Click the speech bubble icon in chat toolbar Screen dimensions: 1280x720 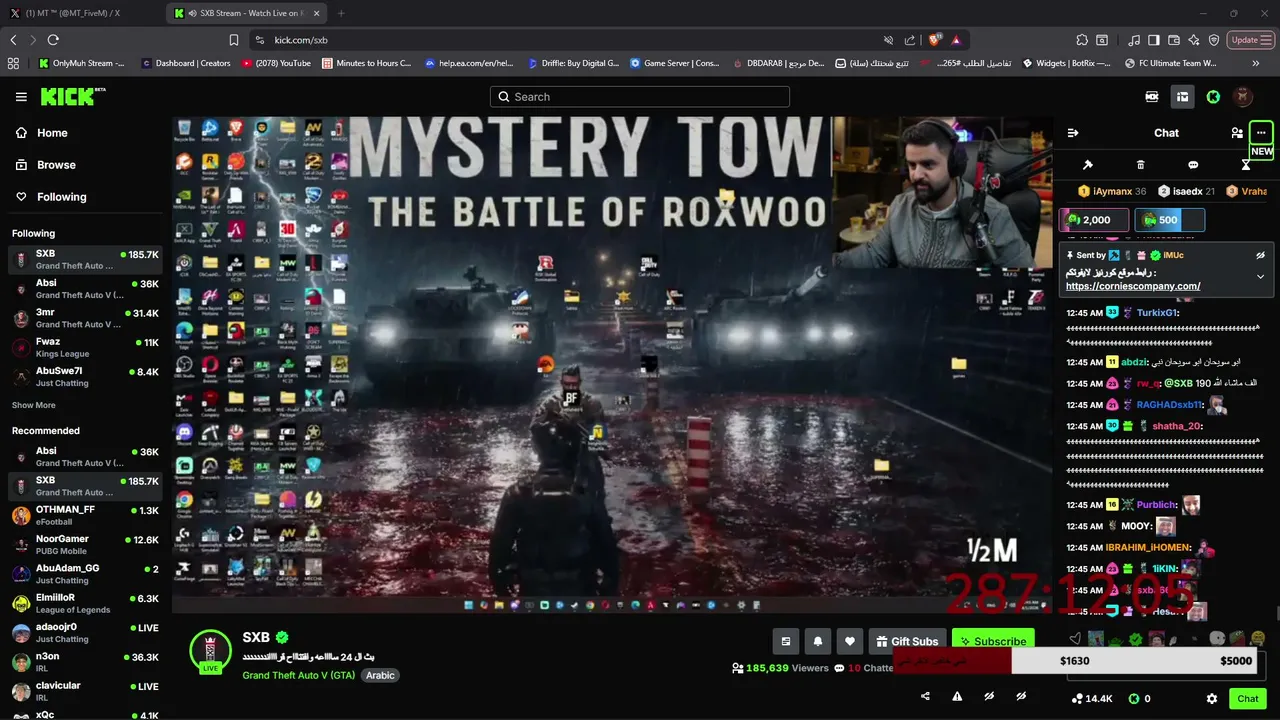1193,165
